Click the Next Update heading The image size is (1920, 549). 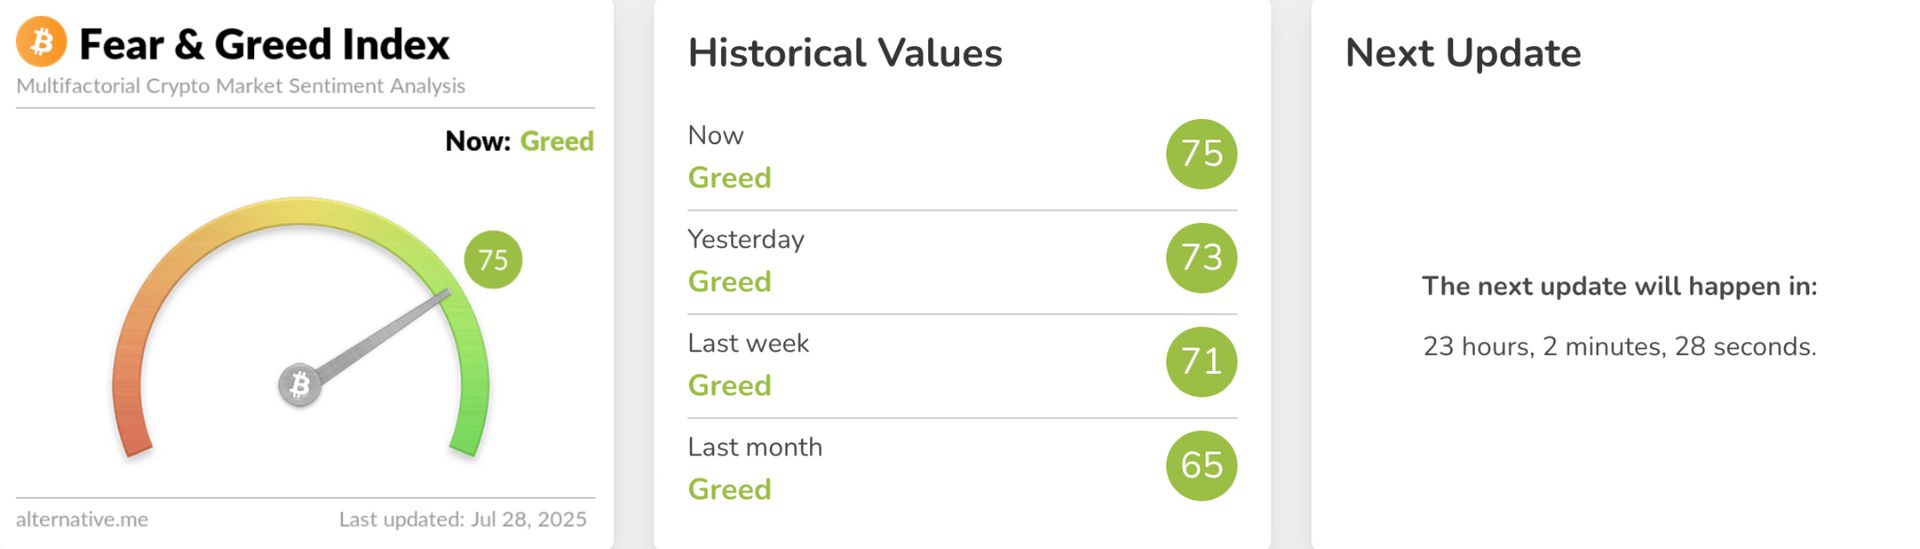(x=1463, y=53)
